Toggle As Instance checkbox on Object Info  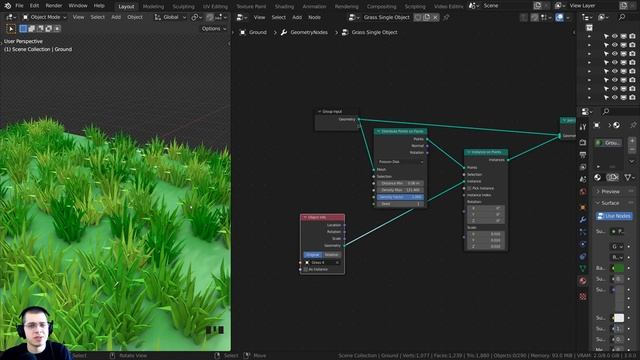306,269
